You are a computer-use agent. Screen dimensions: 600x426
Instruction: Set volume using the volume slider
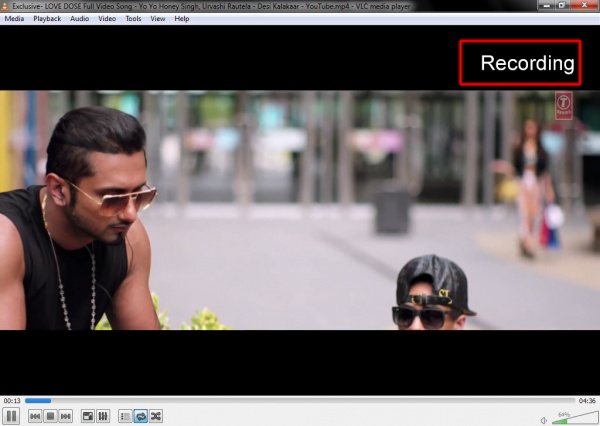(574, 418)
